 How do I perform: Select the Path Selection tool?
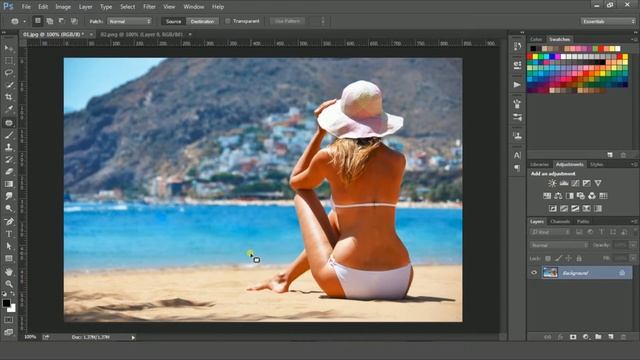9,247
